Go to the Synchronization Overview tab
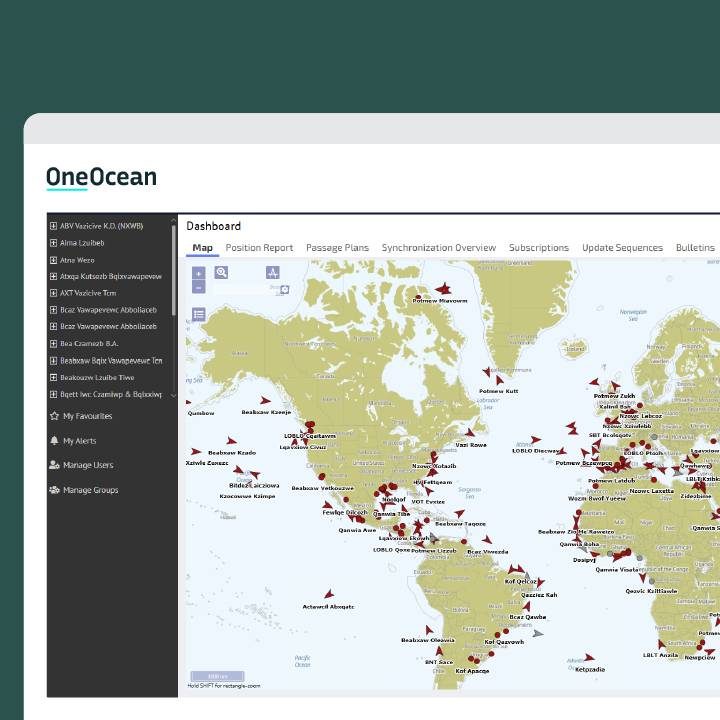 [438, 248]
